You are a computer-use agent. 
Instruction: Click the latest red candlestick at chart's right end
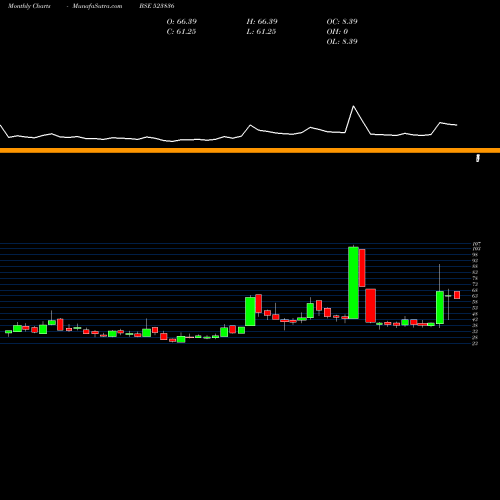pyautogui.click(x=457, y=295)
